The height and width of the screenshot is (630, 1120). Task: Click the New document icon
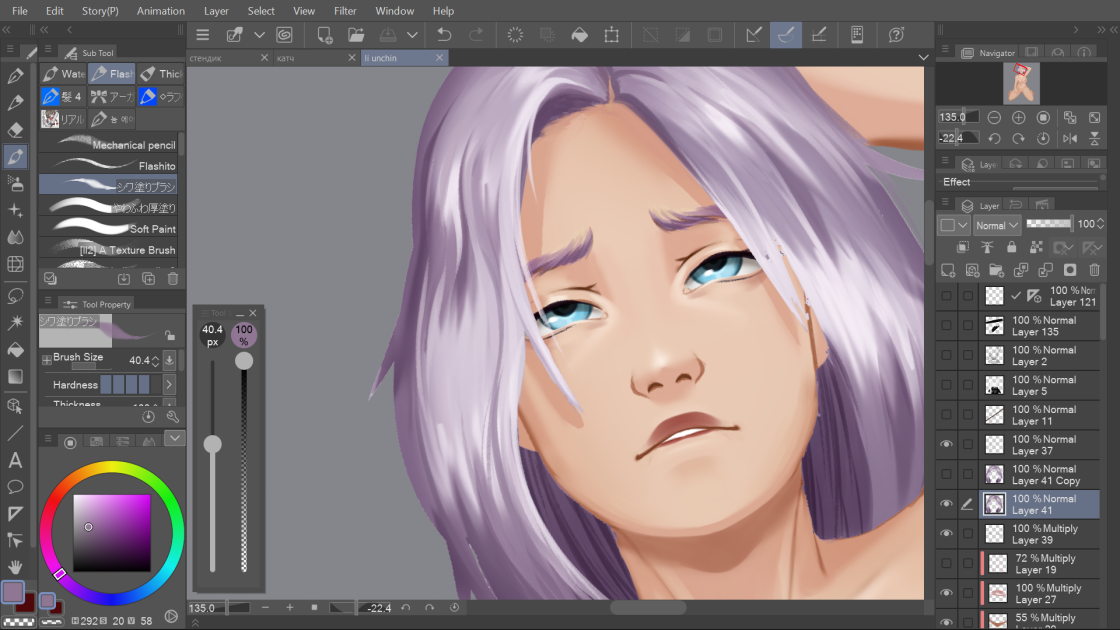point(325,35)
